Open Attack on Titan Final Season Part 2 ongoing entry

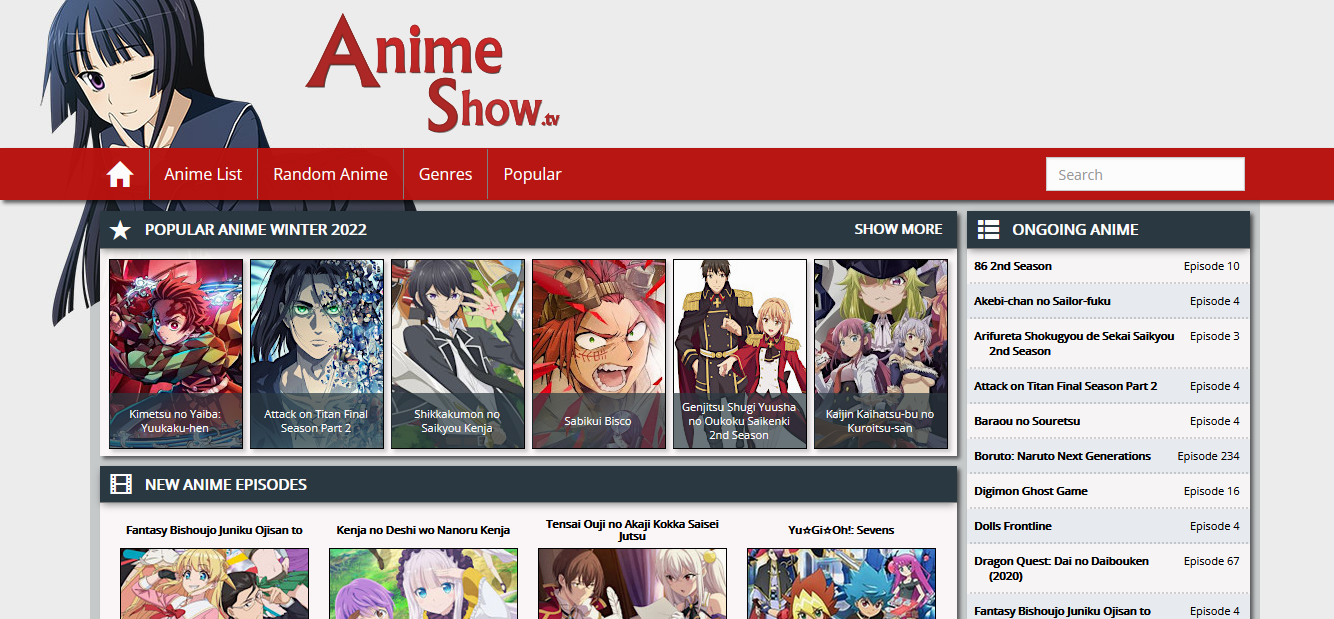(x=1065, y=386)
